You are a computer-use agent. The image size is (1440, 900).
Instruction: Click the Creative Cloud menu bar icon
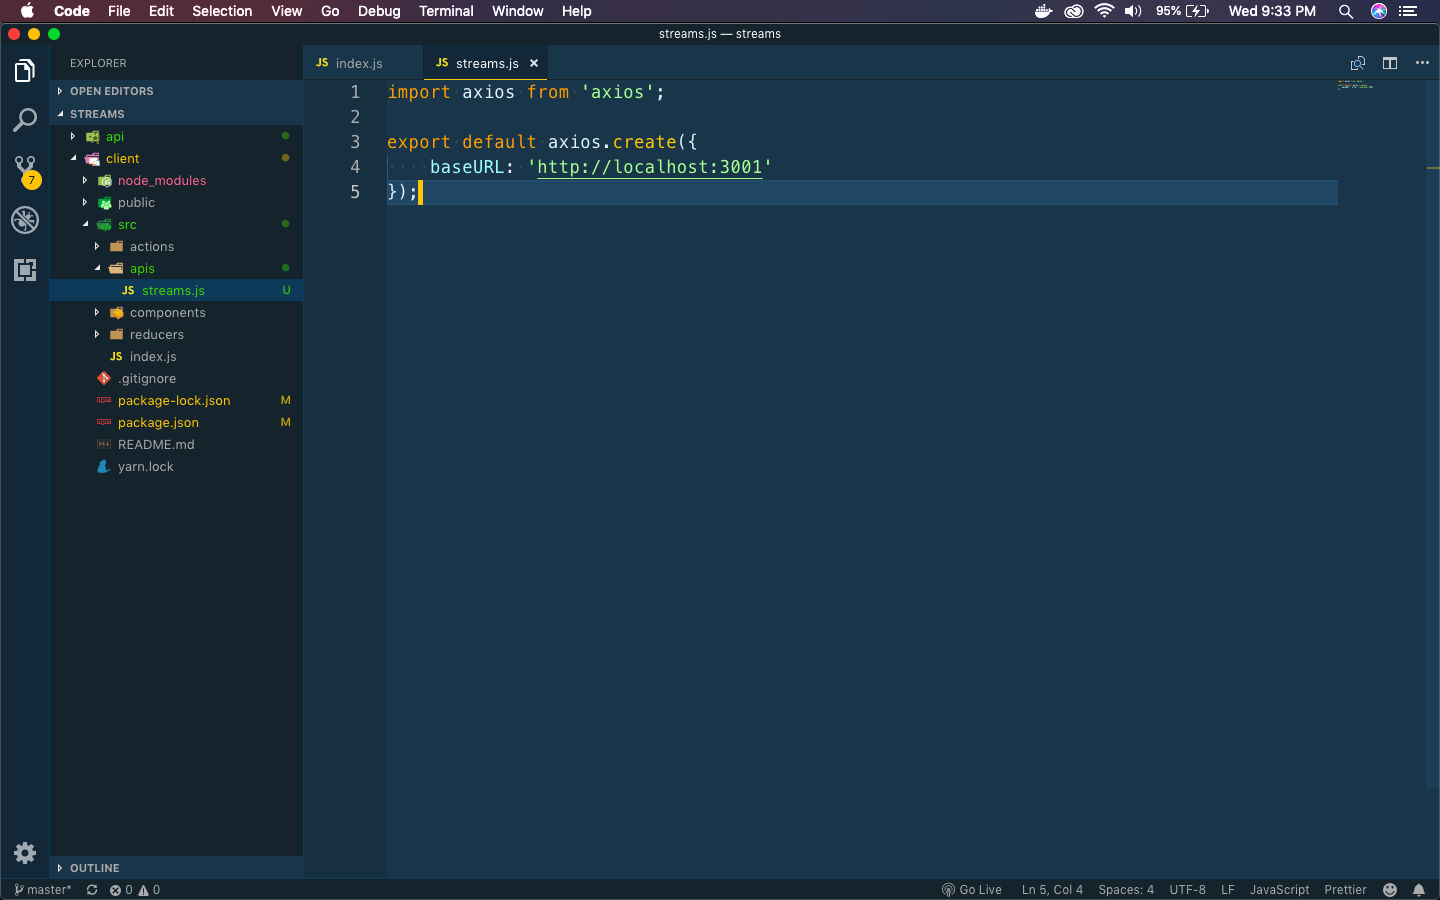tap(1074, 11)
